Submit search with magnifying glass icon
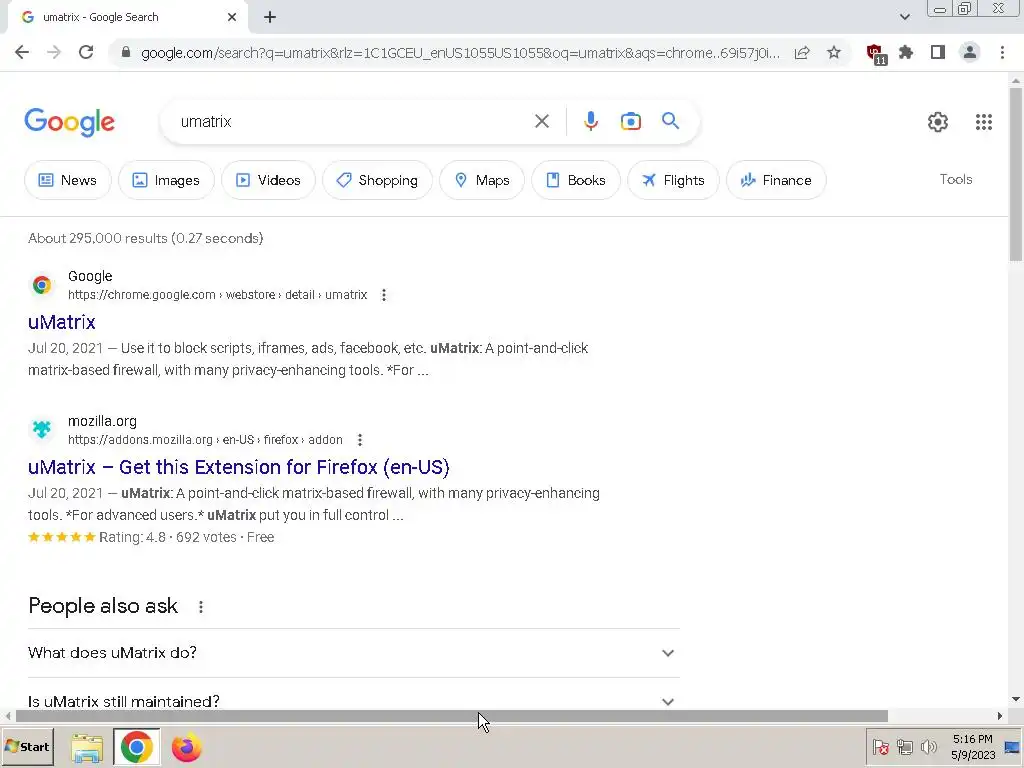Viewport: 1024px width, 768px height. point(670,121)
